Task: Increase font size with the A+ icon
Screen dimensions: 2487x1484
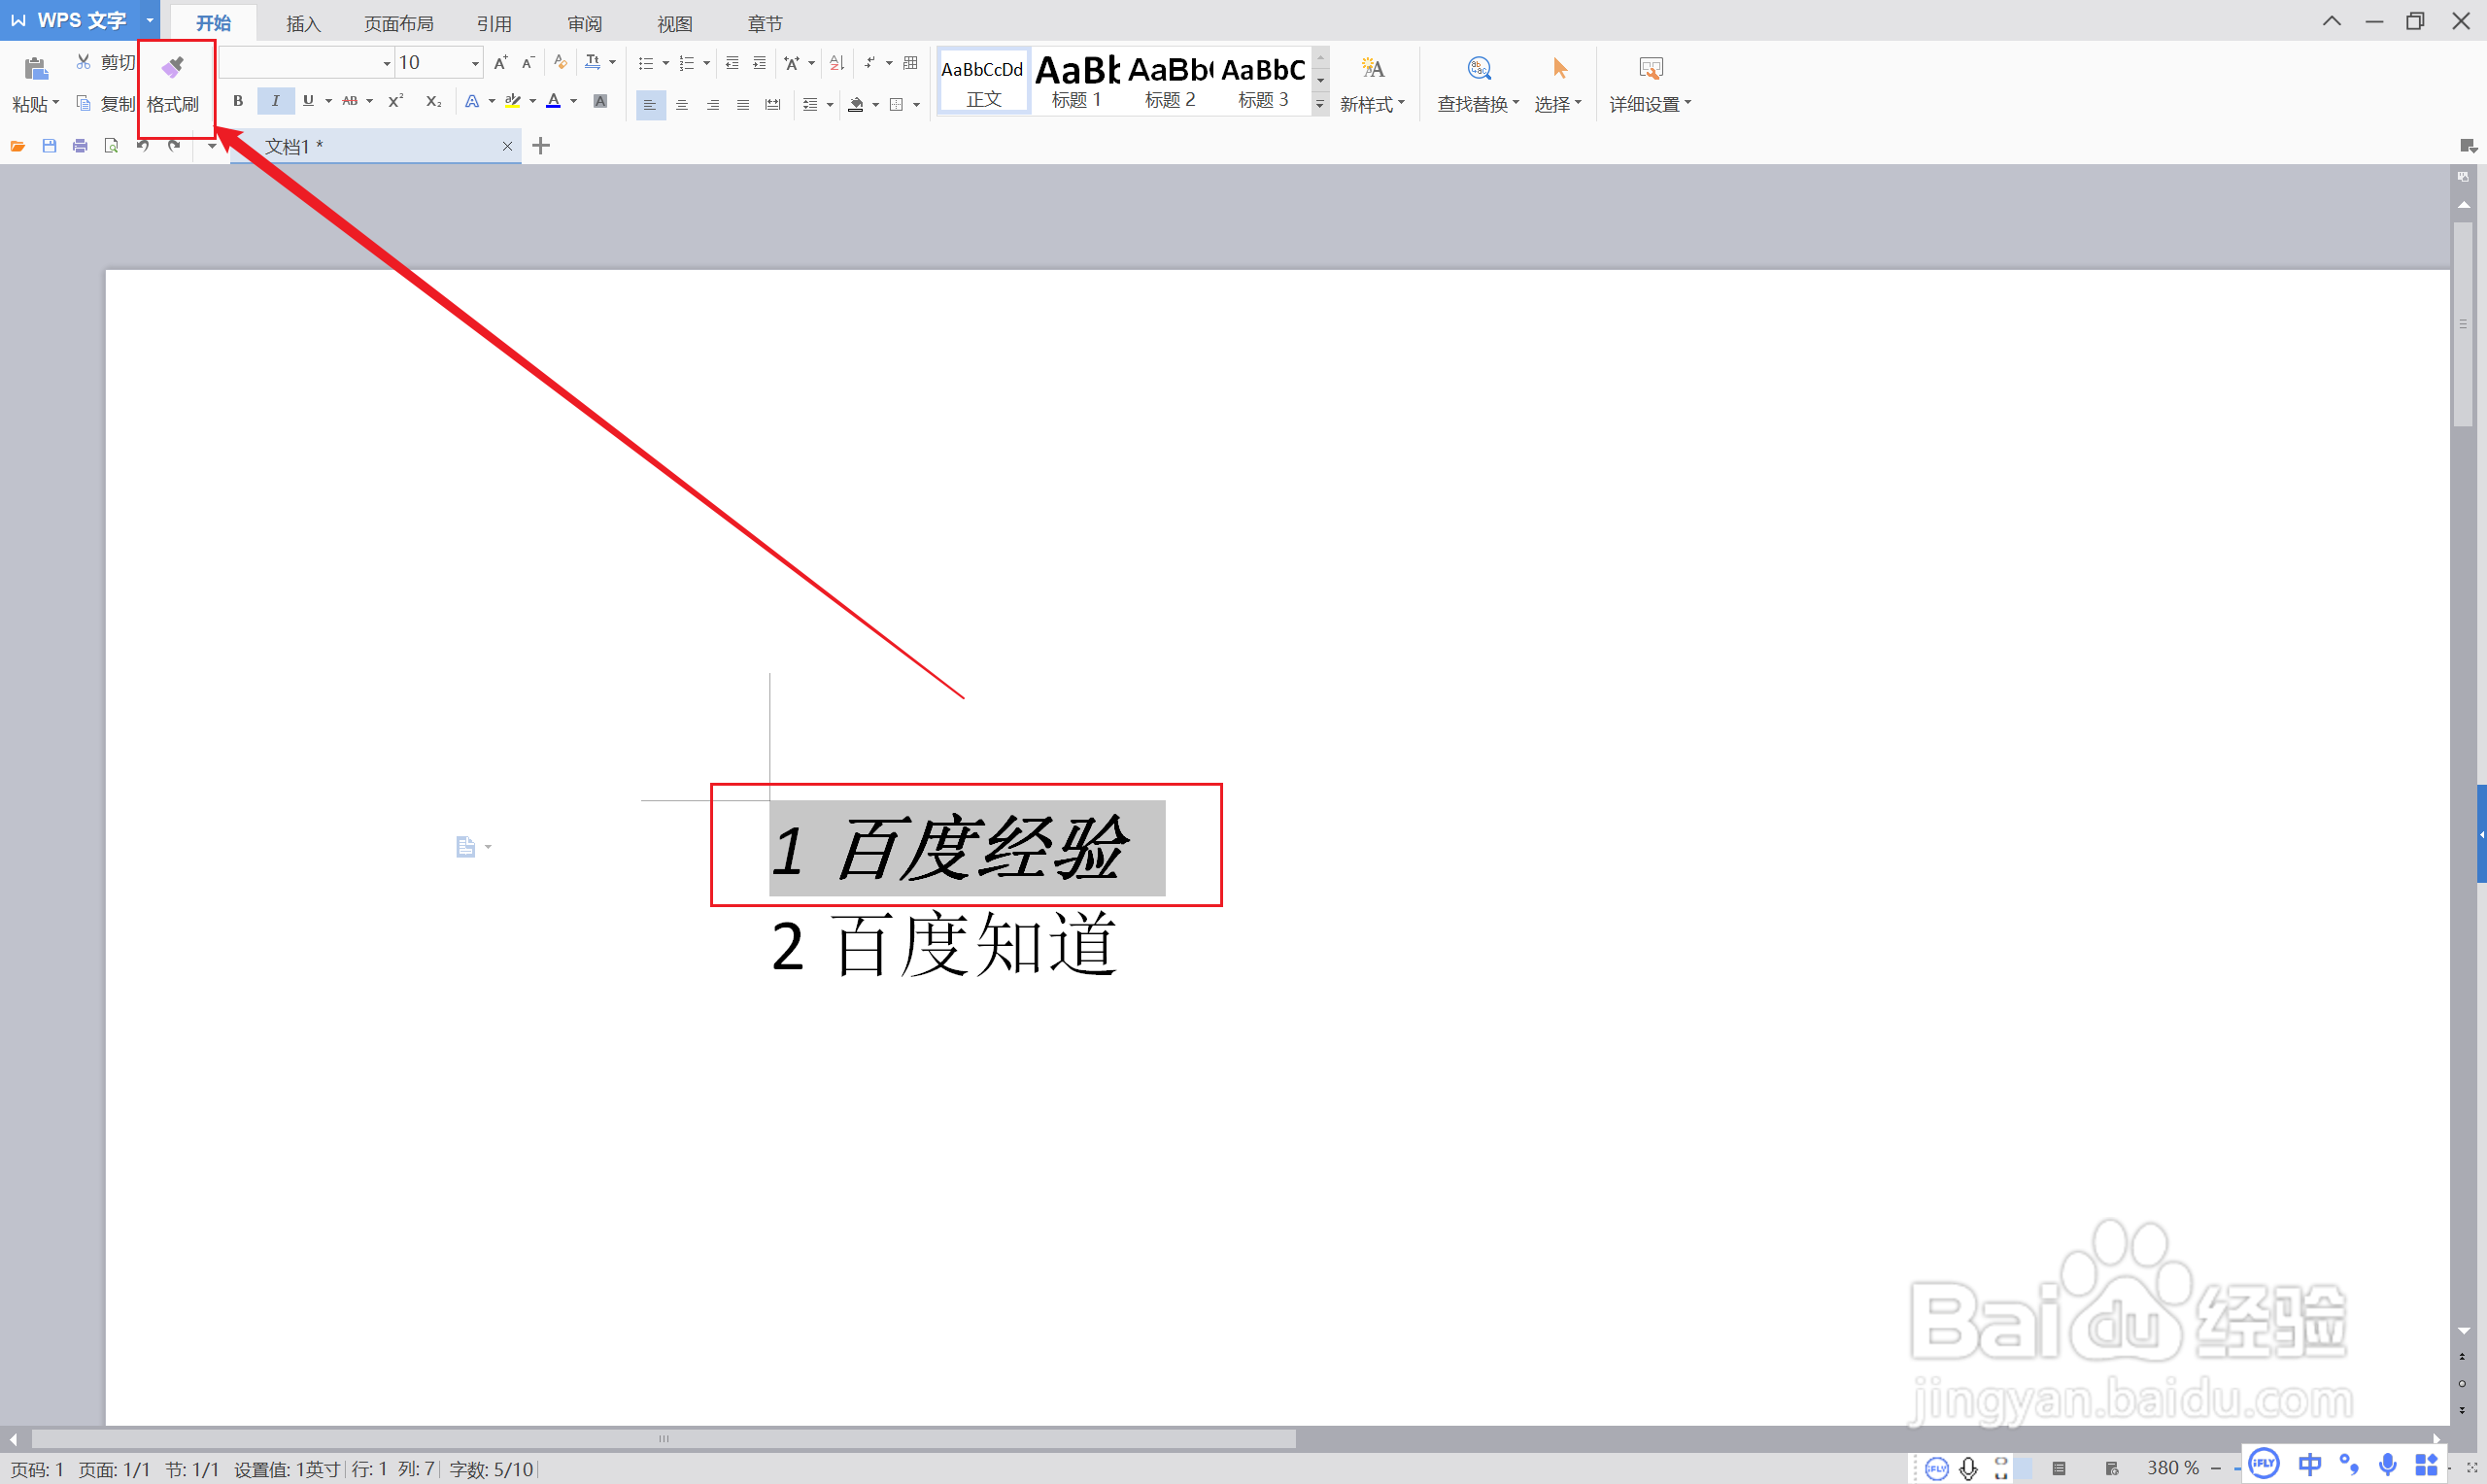Action: pos(501,62)
